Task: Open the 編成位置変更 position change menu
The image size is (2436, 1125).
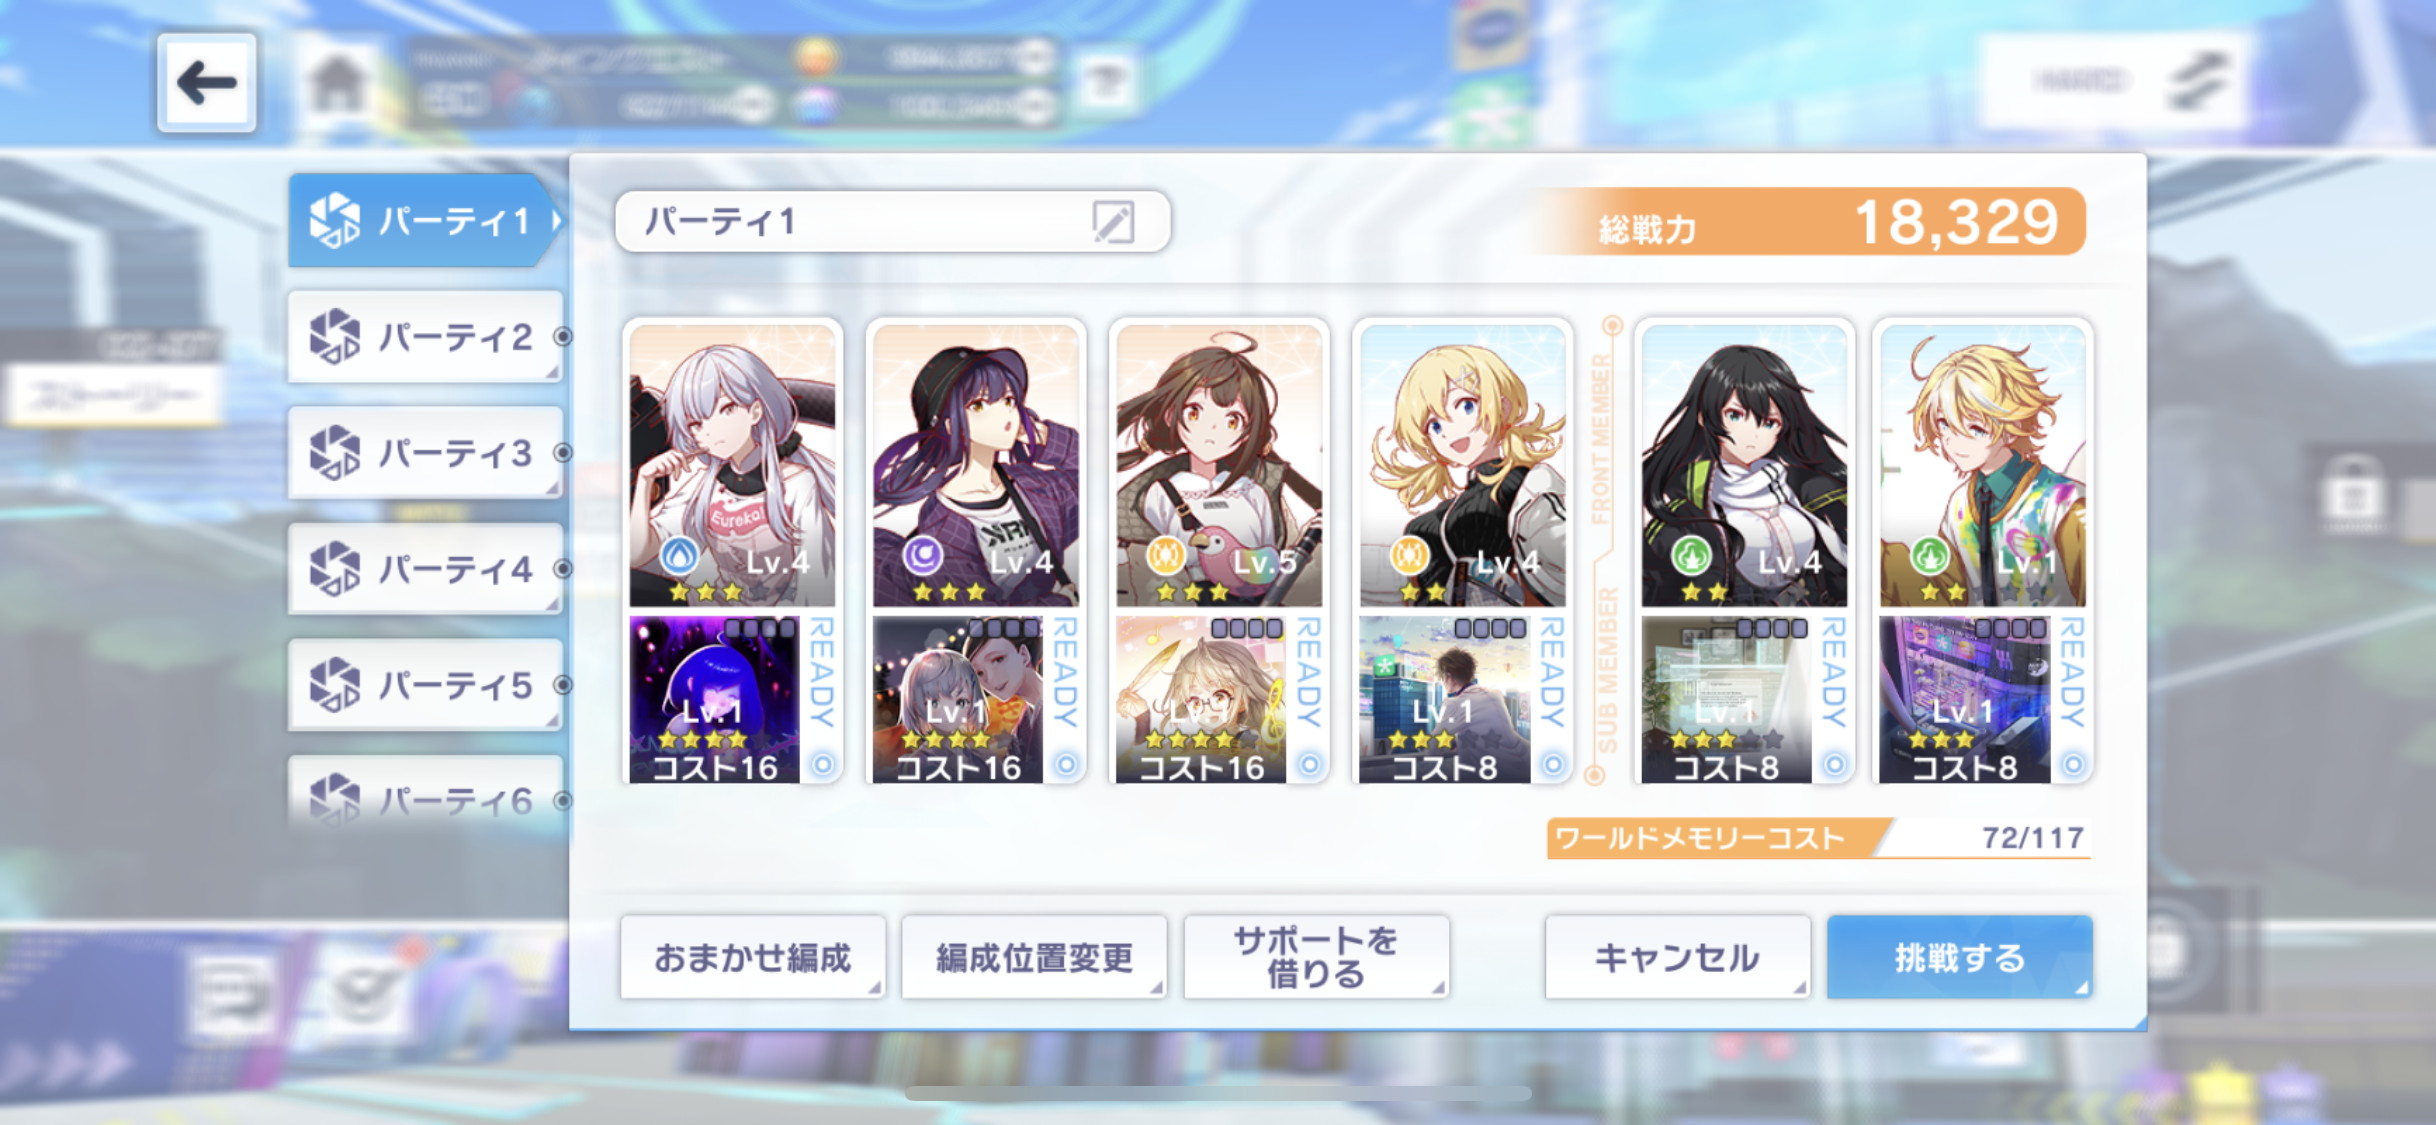Action: pyautogui.click(x=1034, y=957)
